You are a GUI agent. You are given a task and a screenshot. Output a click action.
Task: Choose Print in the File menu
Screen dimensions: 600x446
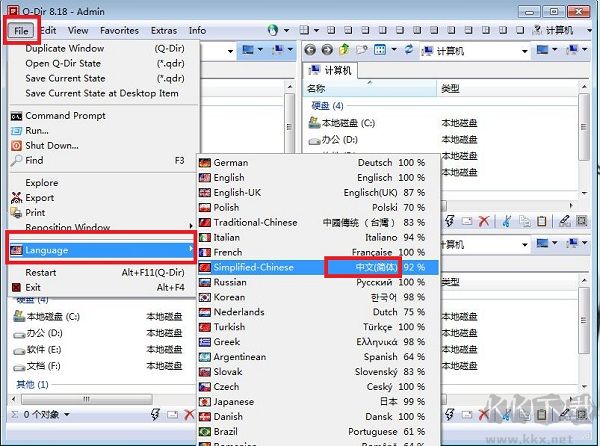point(102,213)
